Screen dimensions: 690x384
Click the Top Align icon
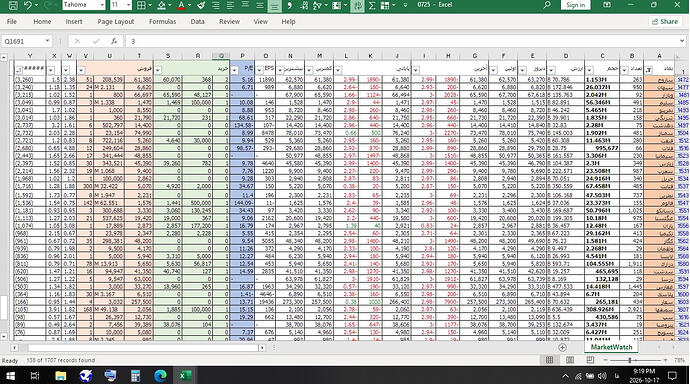pyautogui.click(x=245, y=5)
